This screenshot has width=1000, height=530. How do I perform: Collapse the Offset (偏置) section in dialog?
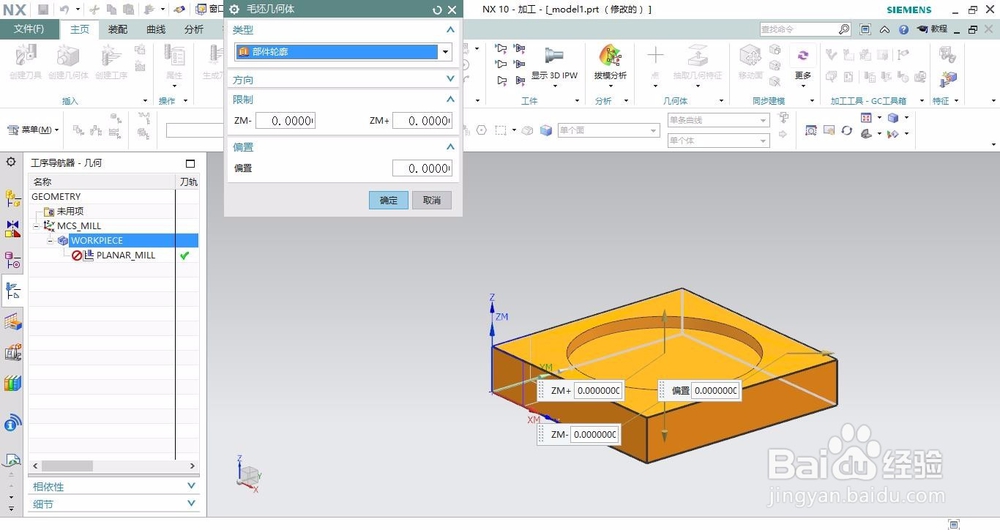(450, 147)
